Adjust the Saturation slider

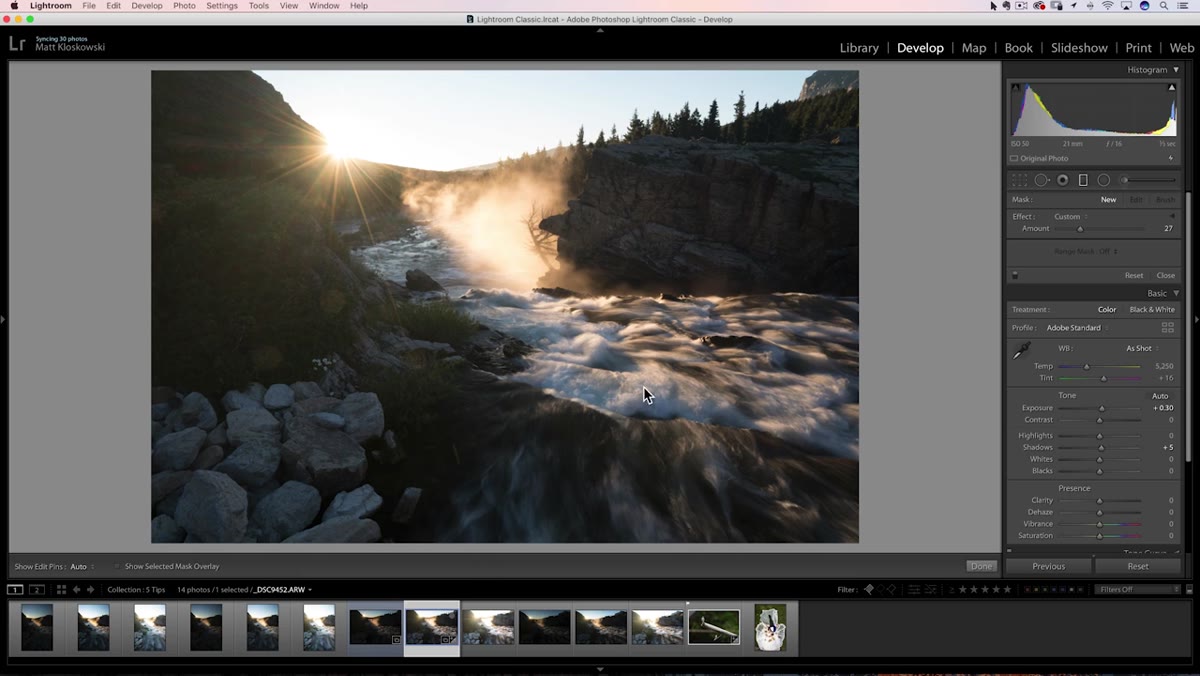tap(1099, 536)
